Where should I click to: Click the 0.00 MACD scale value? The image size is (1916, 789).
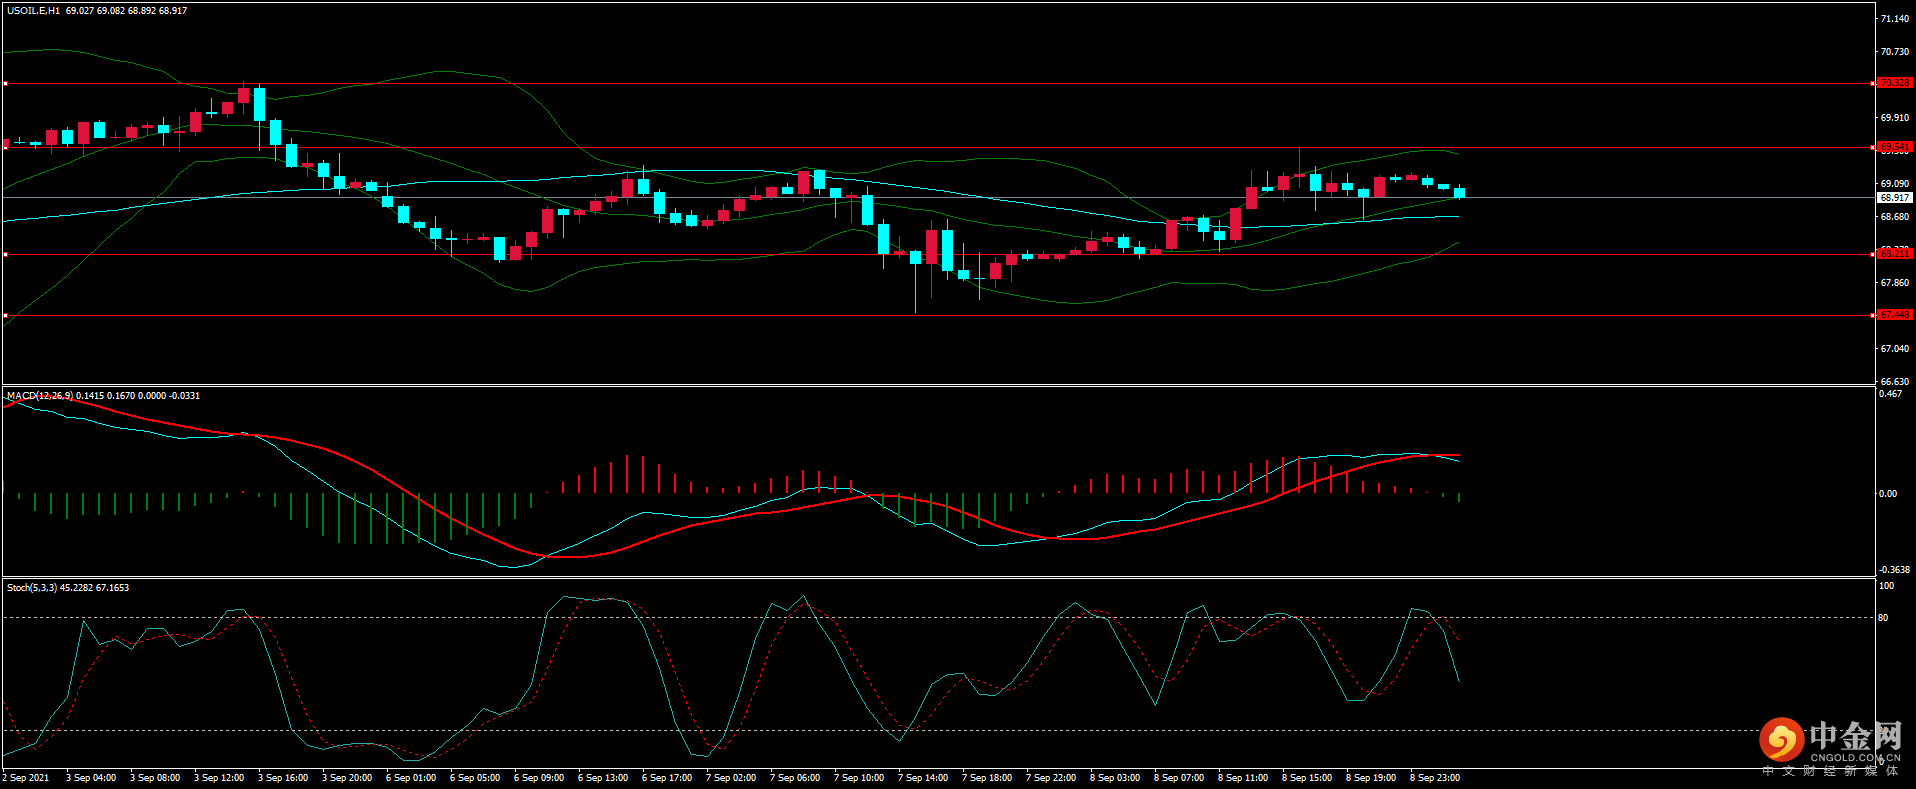[x=1887, y=494]
